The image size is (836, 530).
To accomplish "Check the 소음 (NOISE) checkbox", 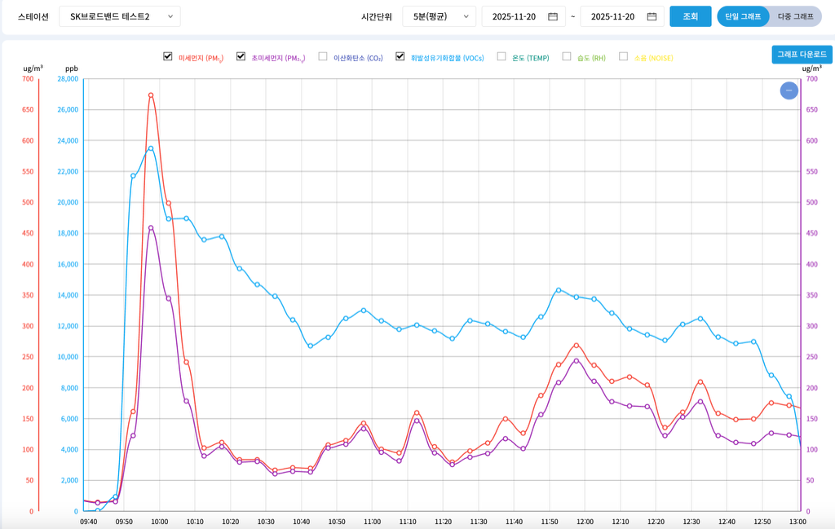I will (x=624, y=57).
